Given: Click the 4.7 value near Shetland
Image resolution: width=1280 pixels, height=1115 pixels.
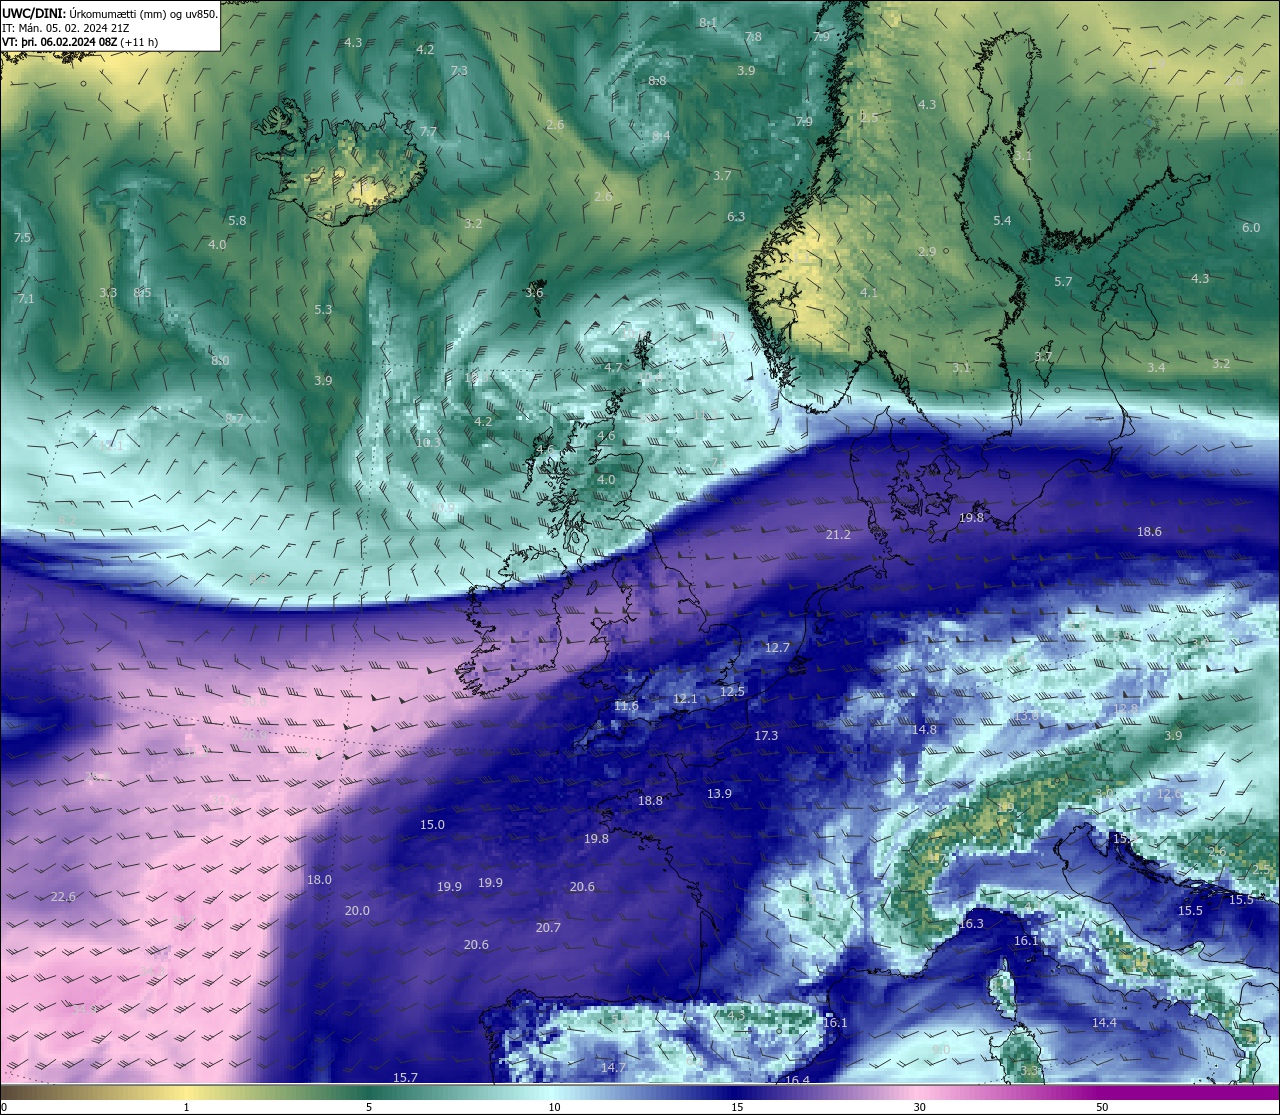Looking at the screenshot, I should (x=613, y=368).
